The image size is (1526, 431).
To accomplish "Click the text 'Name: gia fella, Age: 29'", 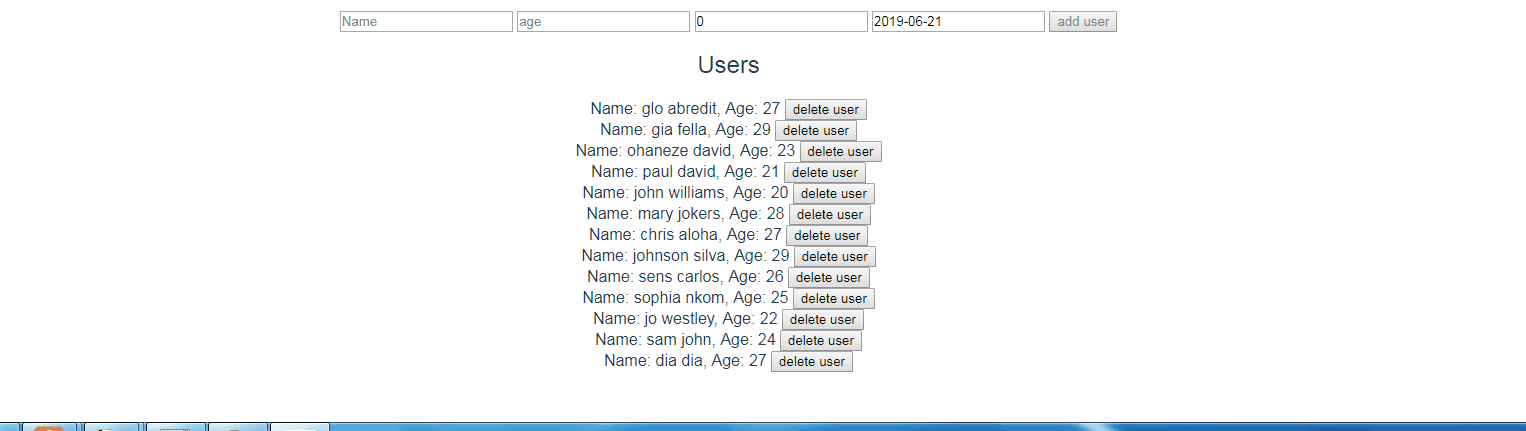I will pyautogui.click(x=685, y=130).
